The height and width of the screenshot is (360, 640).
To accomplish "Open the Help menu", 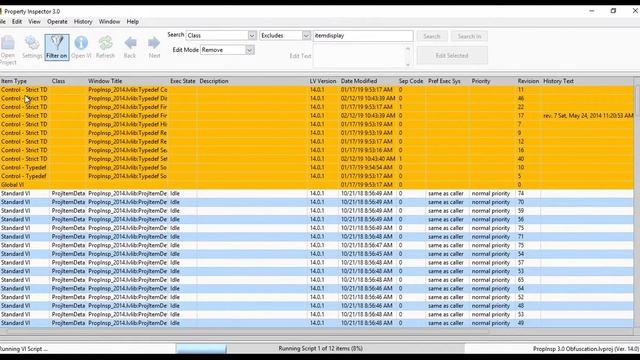I will pyautogui.click(x=133, y=22).
